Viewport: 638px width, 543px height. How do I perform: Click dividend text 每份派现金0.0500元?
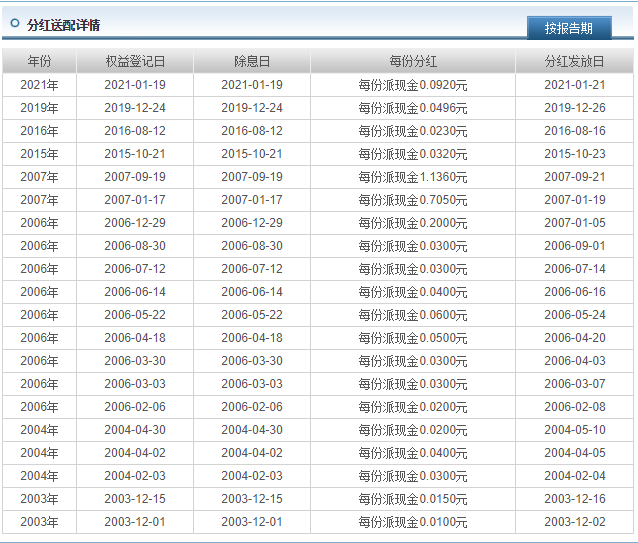pyautogui.click(x=413, y=338)
